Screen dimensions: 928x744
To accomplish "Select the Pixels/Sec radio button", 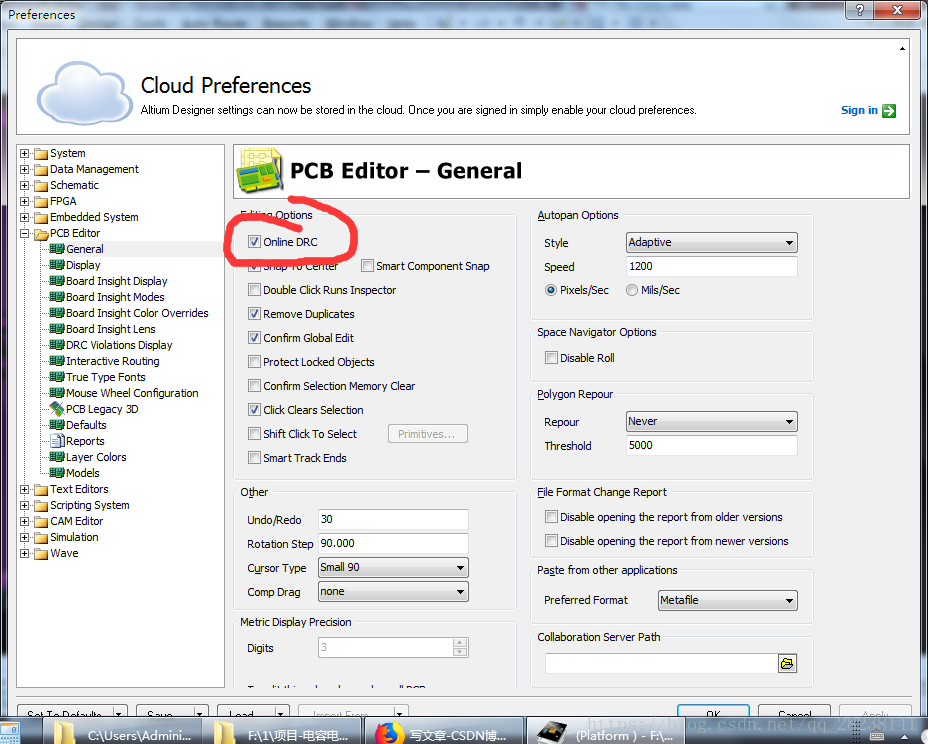I will point(551,290).
